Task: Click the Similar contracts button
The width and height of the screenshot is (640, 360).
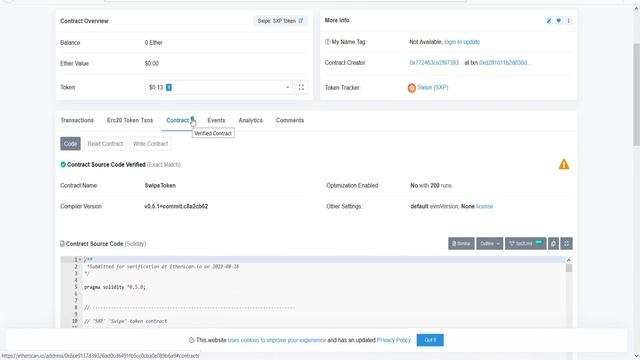Action: pyautogui.click(x=461, y=244)
